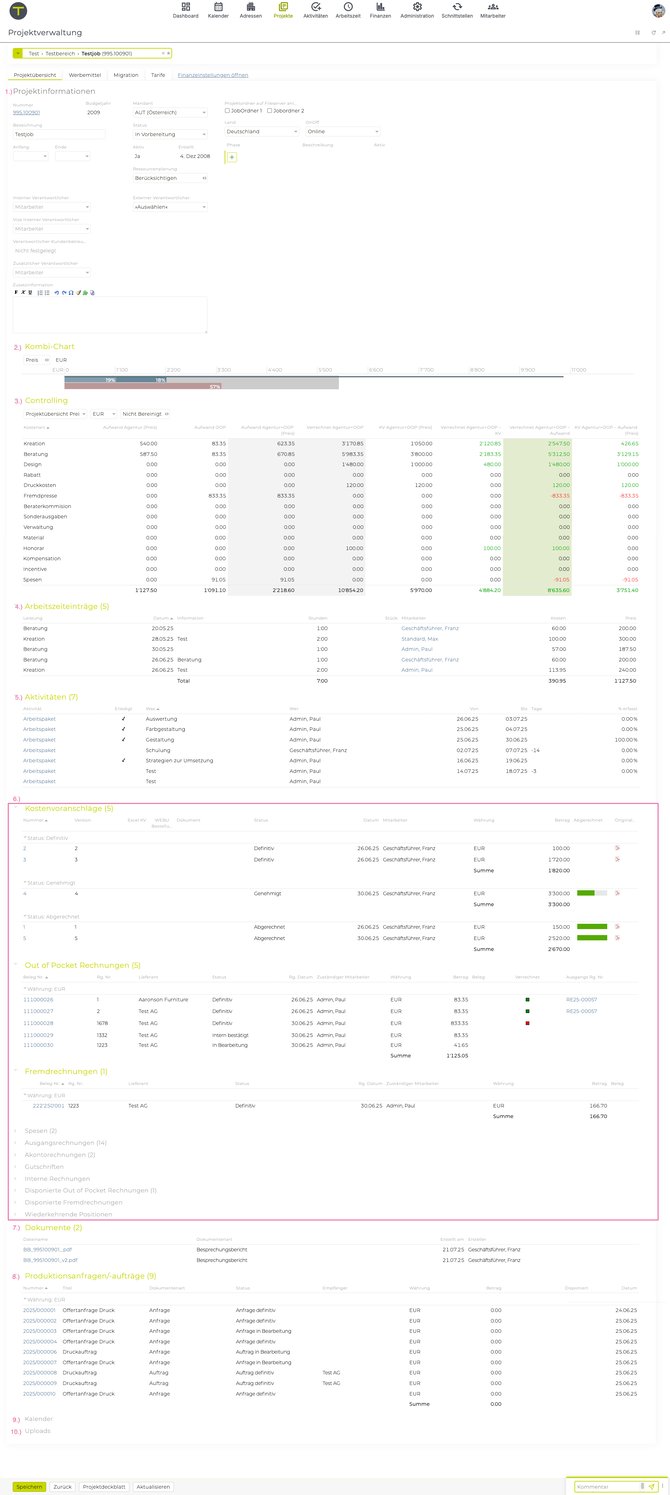
Task: Open the Mitarbeiter module
Action: 492,11
